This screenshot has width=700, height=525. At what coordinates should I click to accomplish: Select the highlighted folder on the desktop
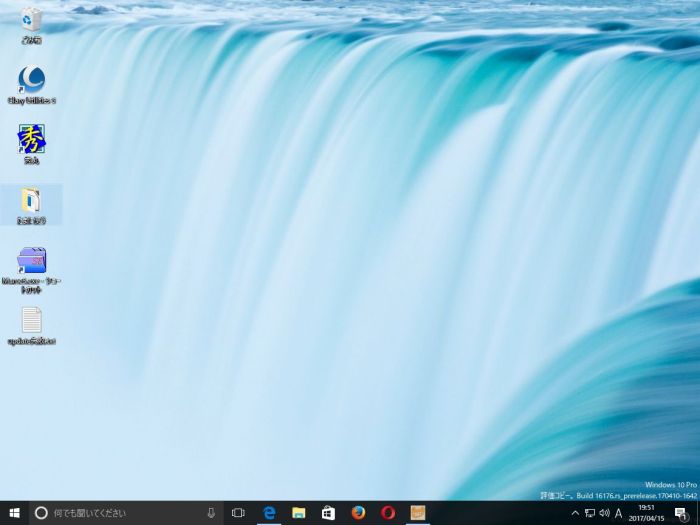(31, 201)
